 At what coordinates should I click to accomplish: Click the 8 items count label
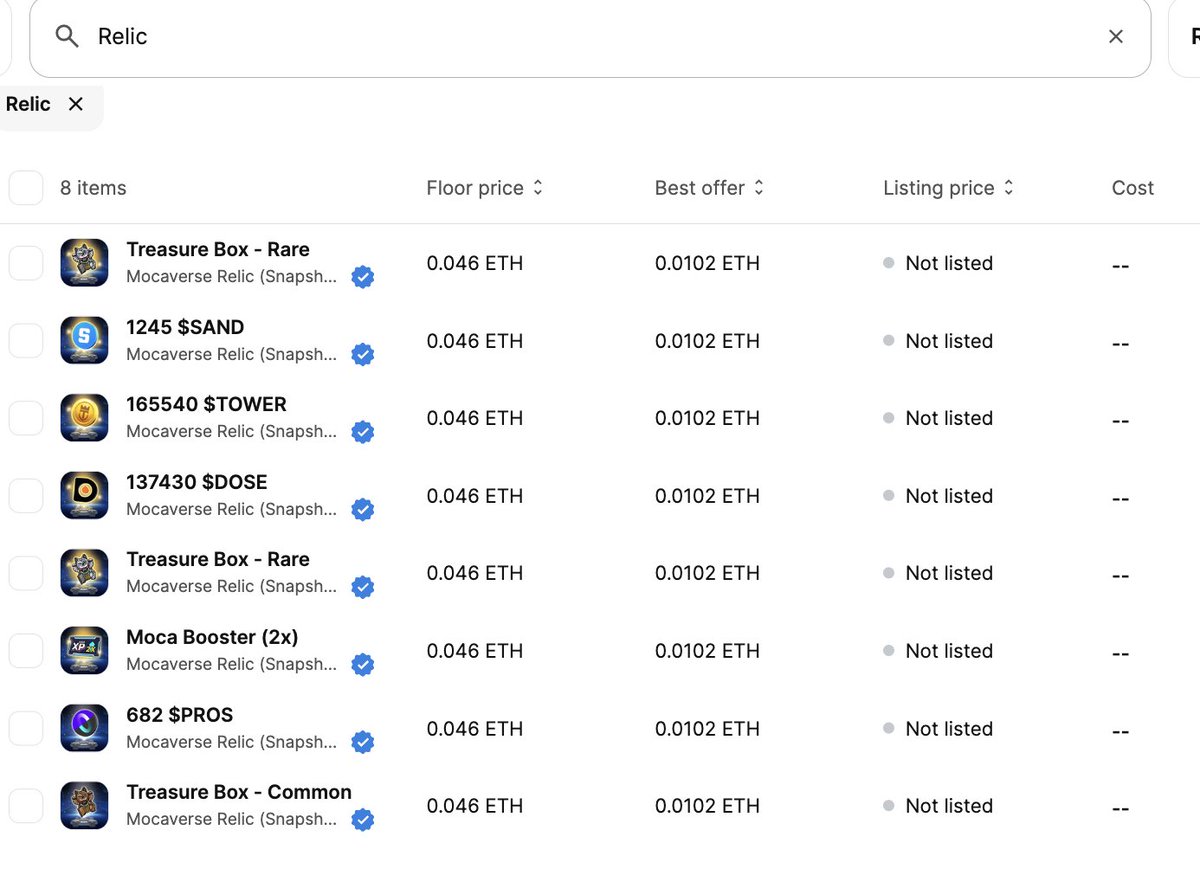pyautogui.click(x=93, y=188)
